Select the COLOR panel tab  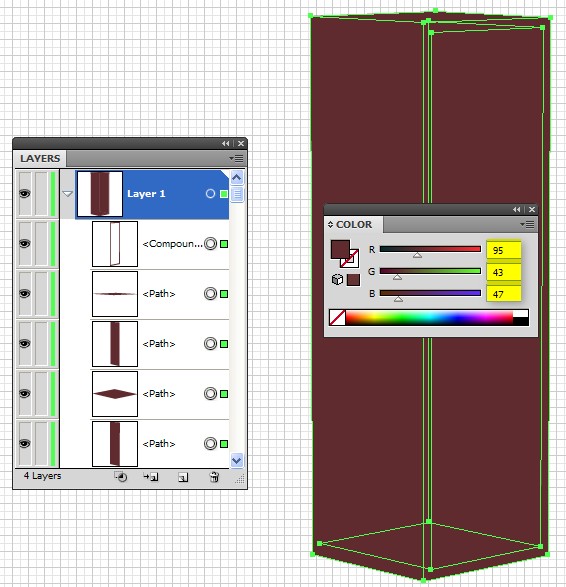(x=354, y=225)
